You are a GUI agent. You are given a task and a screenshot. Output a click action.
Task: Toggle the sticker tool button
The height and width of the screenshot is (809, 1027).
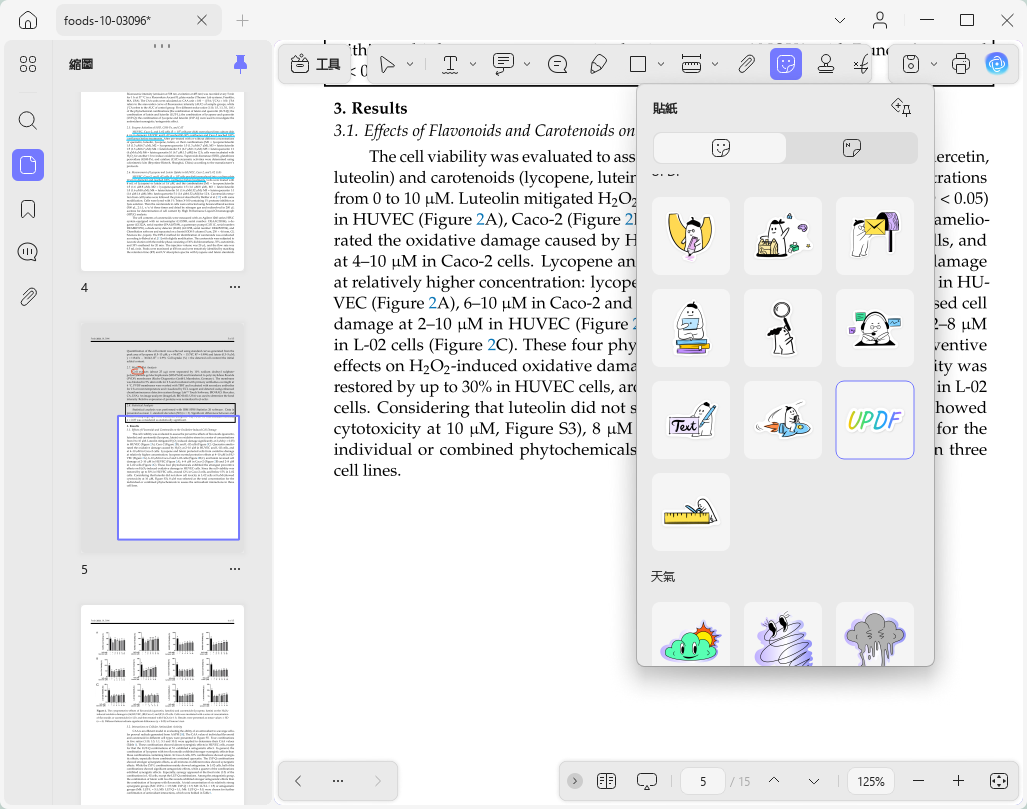pos(786,64)
